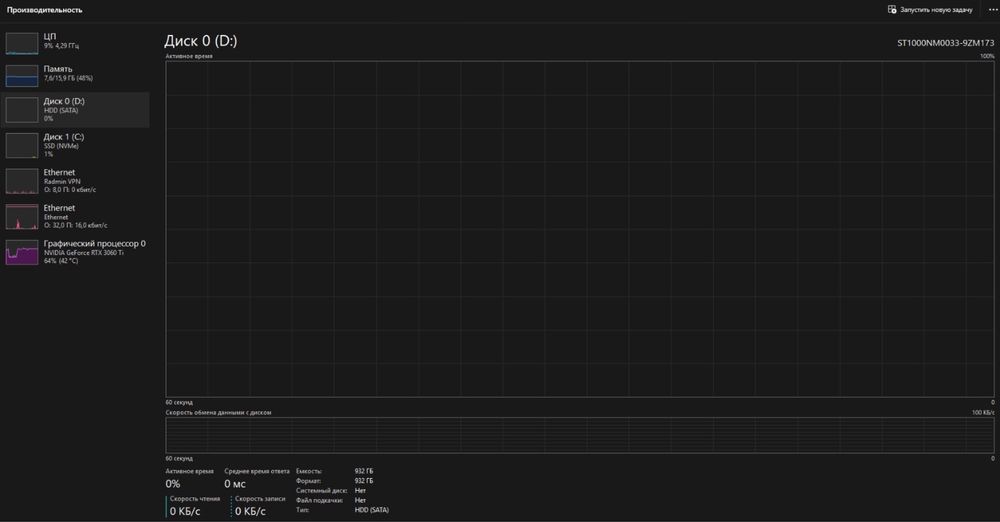The height and width of the screenshot is (522, 1000).
Task: Open the three-dots more options menu
Action: (x=992, y=10)
